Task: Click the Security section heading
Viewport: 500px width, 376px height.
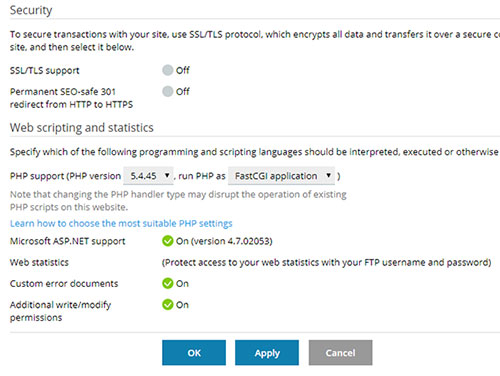Action: tap(31, 10)
